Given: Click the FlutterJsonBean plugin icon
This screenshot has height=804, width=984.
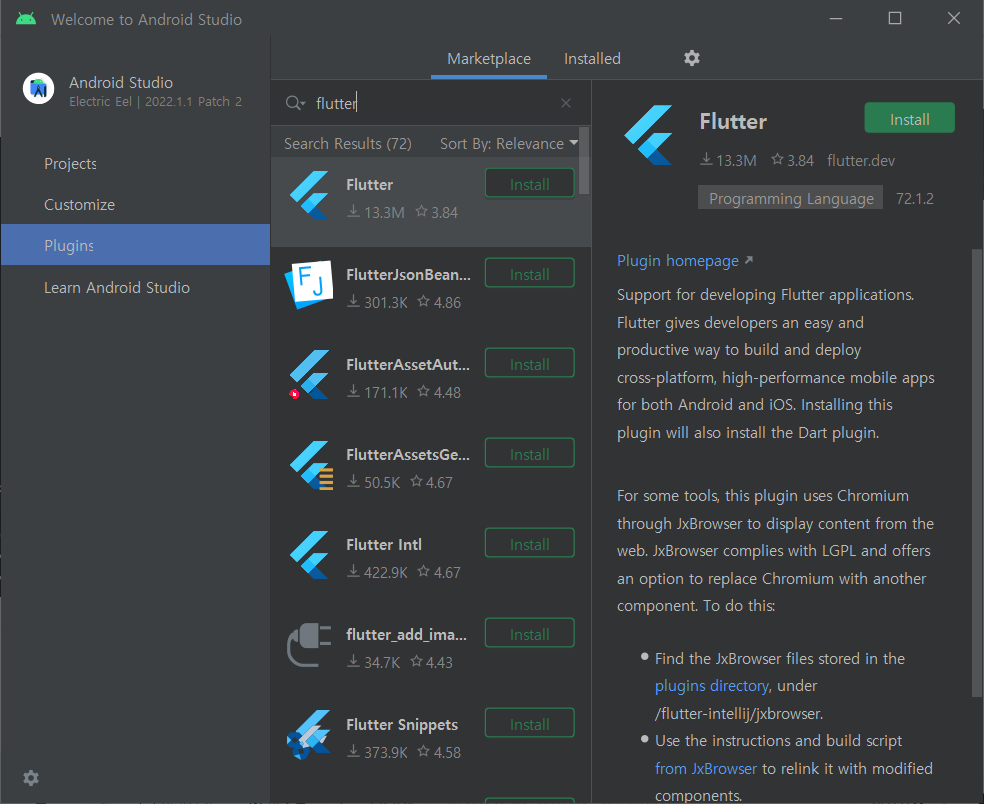Looking at the screenshot, I should point(309,285).
